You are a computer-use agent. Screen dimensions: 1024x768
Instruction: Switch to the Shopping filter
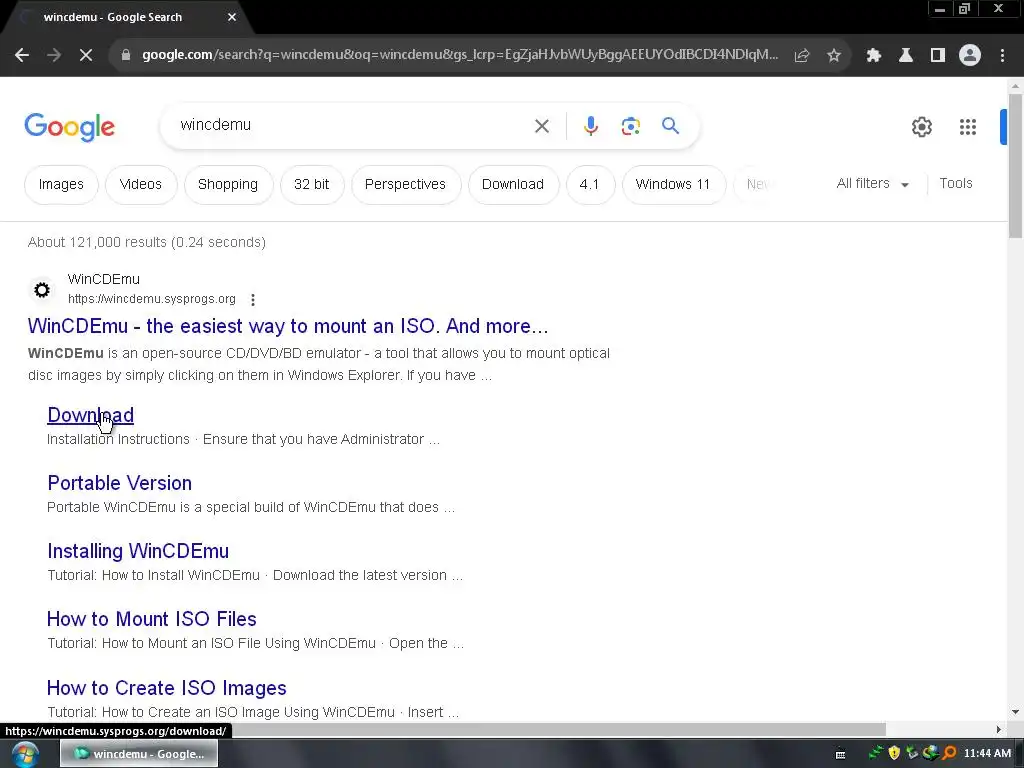[x=228, y=185]
